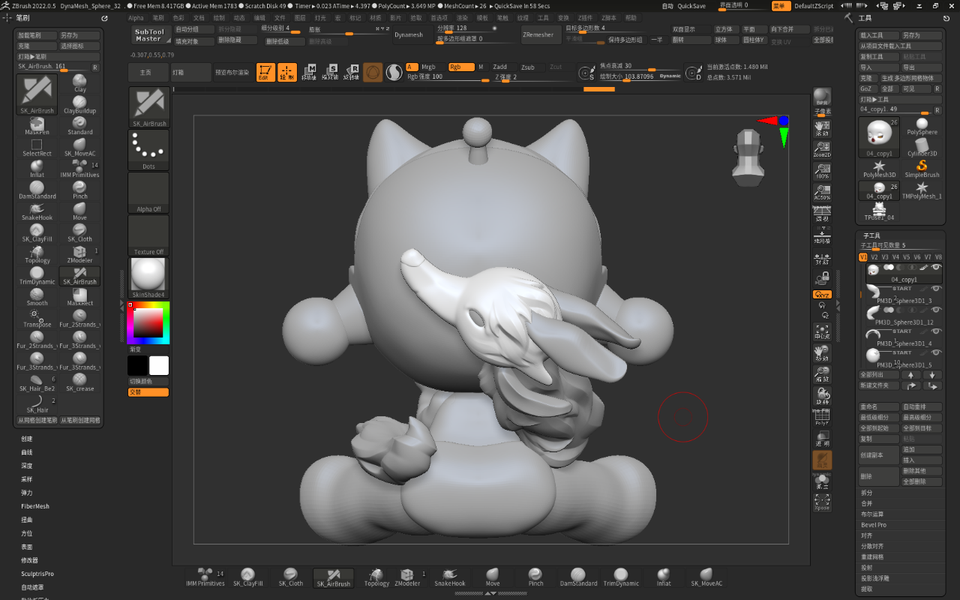Image resolution: width=960 pixels, height=600 pixels.
Task: Enable Zsub sculpt mode
Action: (x=528, y=67)
